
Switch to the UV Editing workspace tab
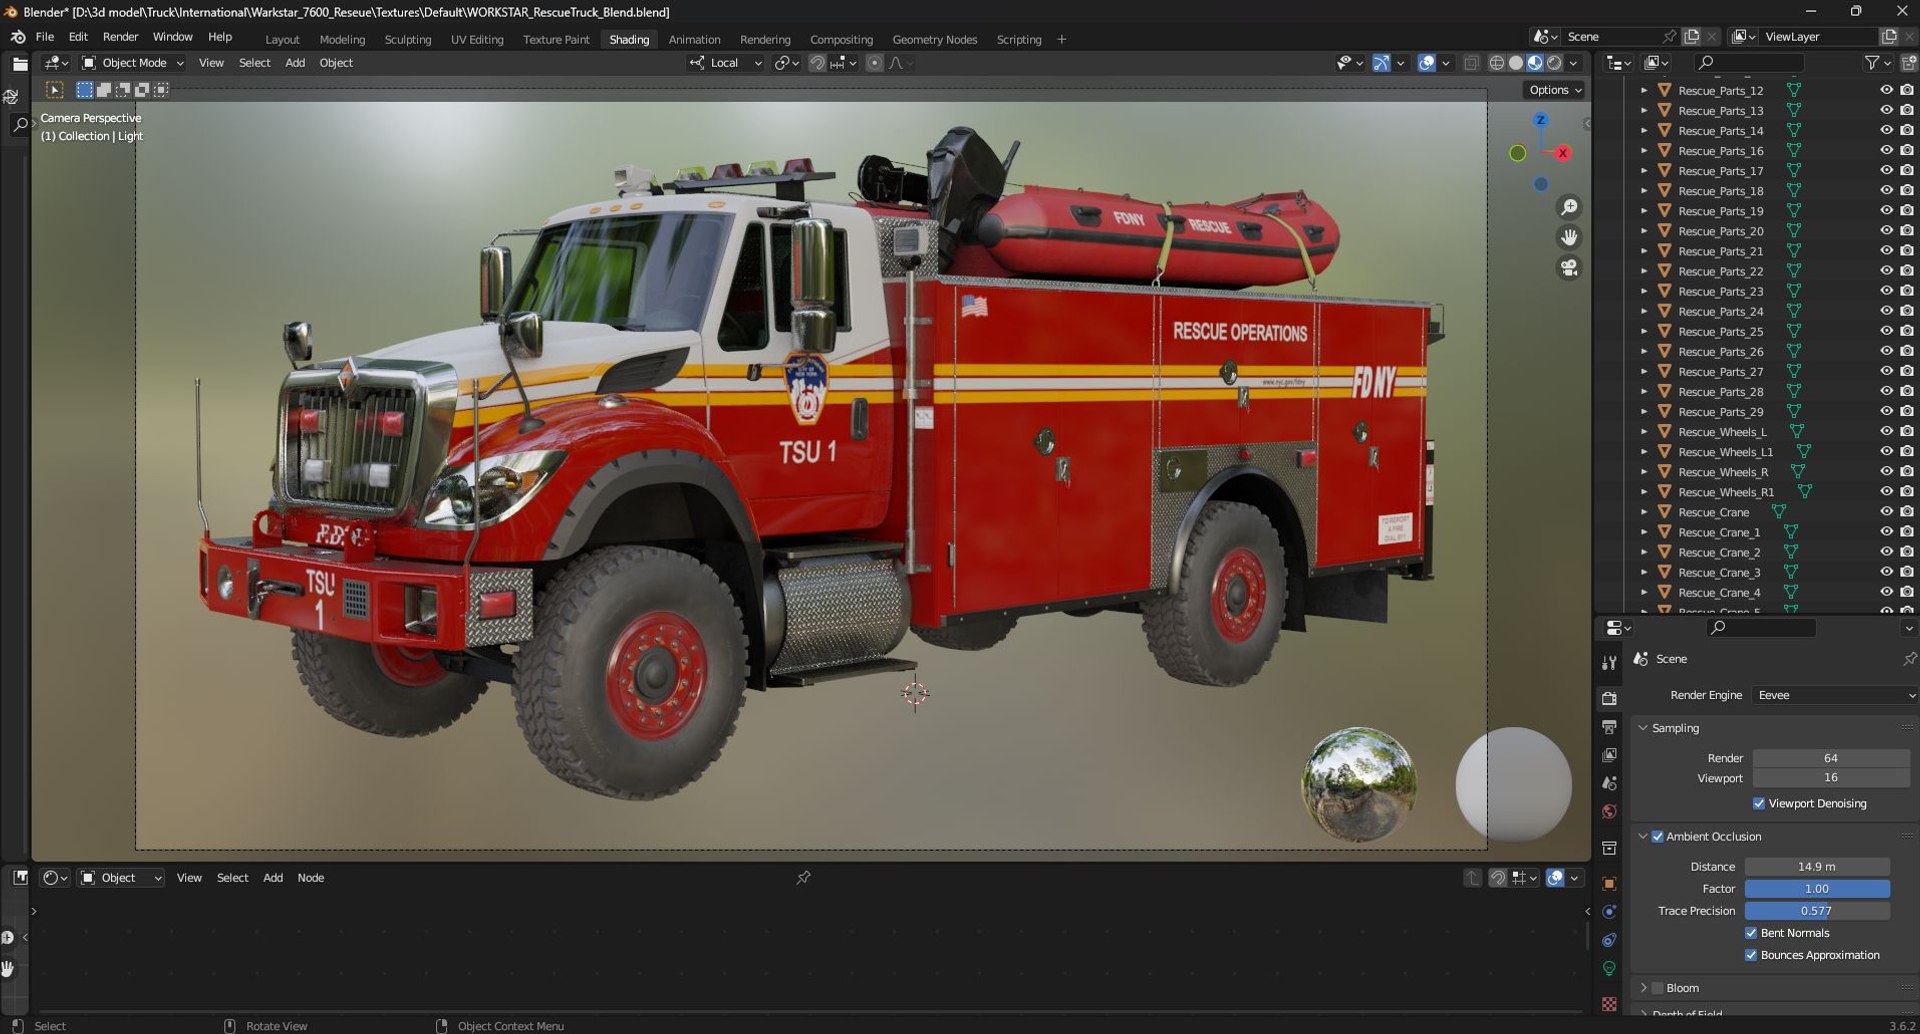point(477,40)
